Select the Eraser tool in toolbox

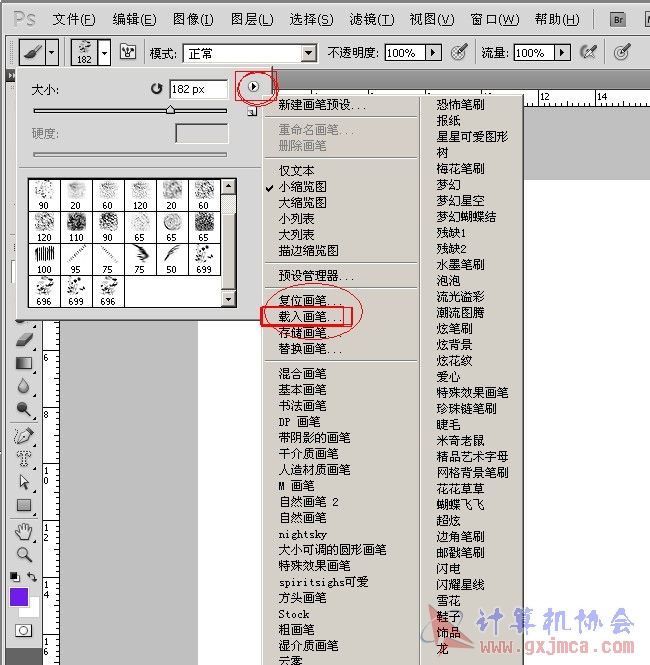(24, 340)
